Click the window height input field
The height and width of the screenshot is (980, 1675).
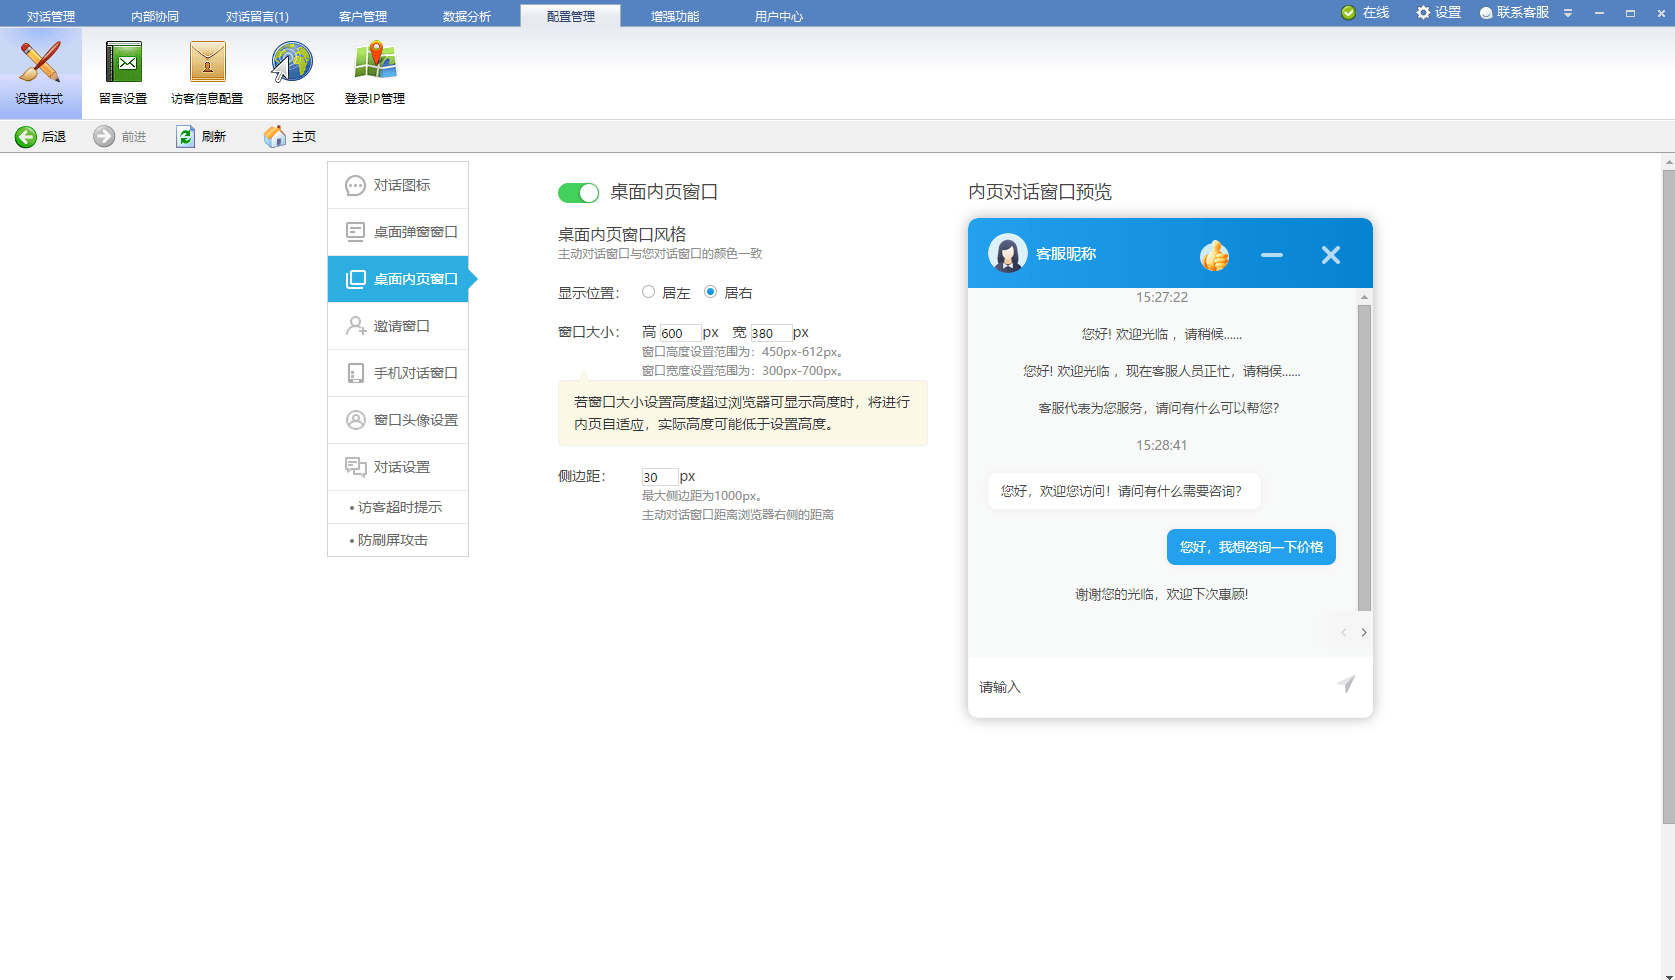679,333
